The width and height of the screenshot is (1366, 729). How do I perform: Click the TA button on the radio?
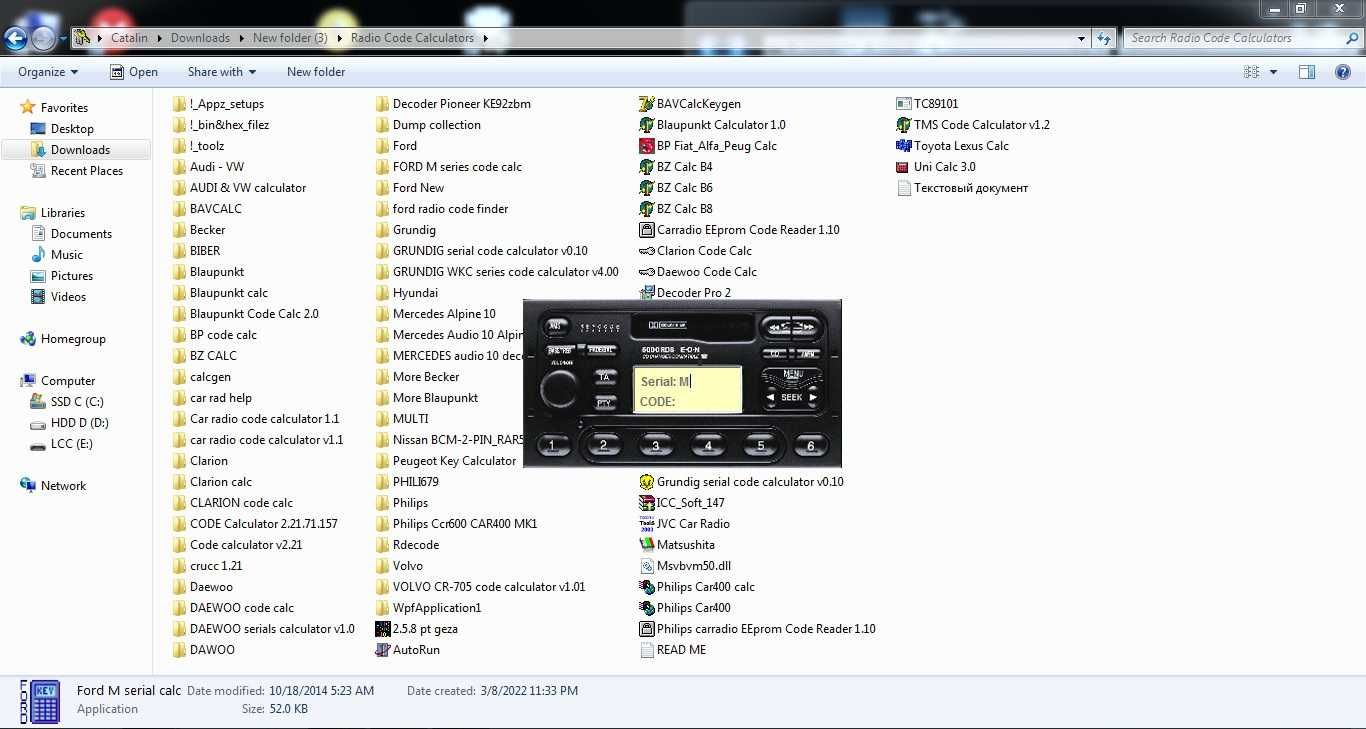(604, 378)
